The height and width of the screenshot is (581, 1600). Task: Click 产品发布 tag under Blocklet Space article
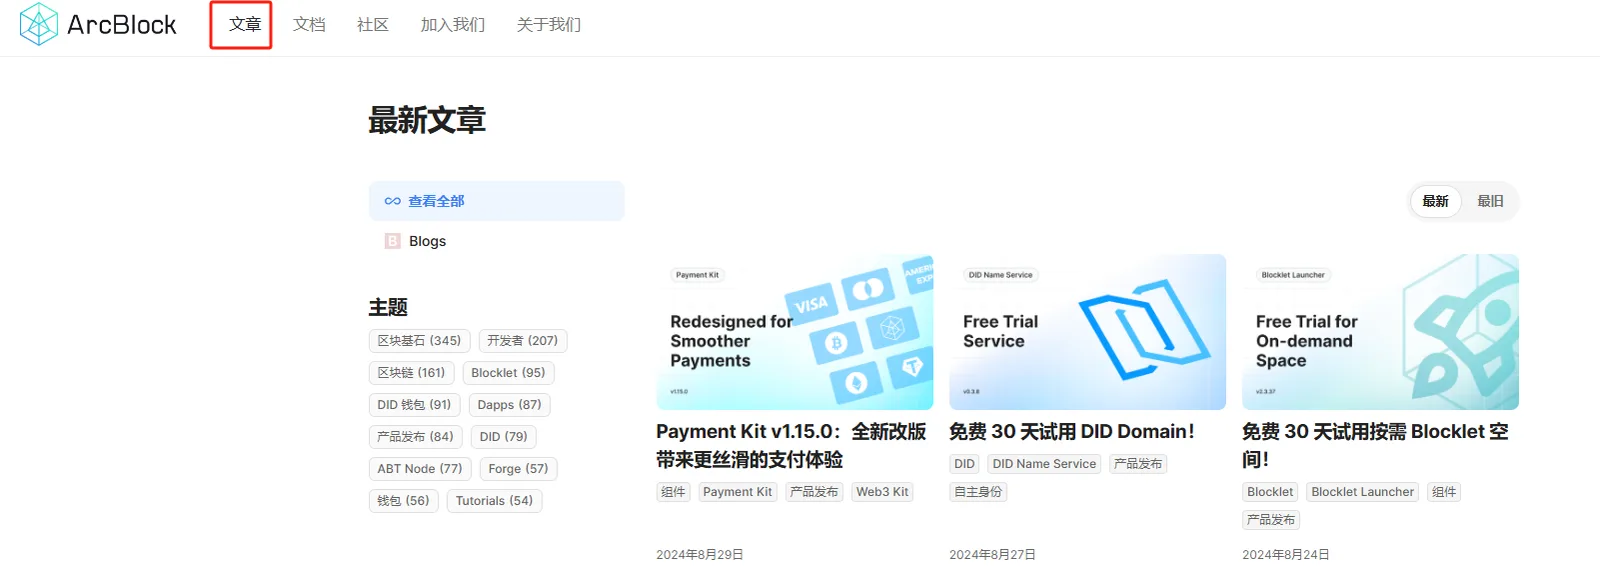tap(1272, 520)
